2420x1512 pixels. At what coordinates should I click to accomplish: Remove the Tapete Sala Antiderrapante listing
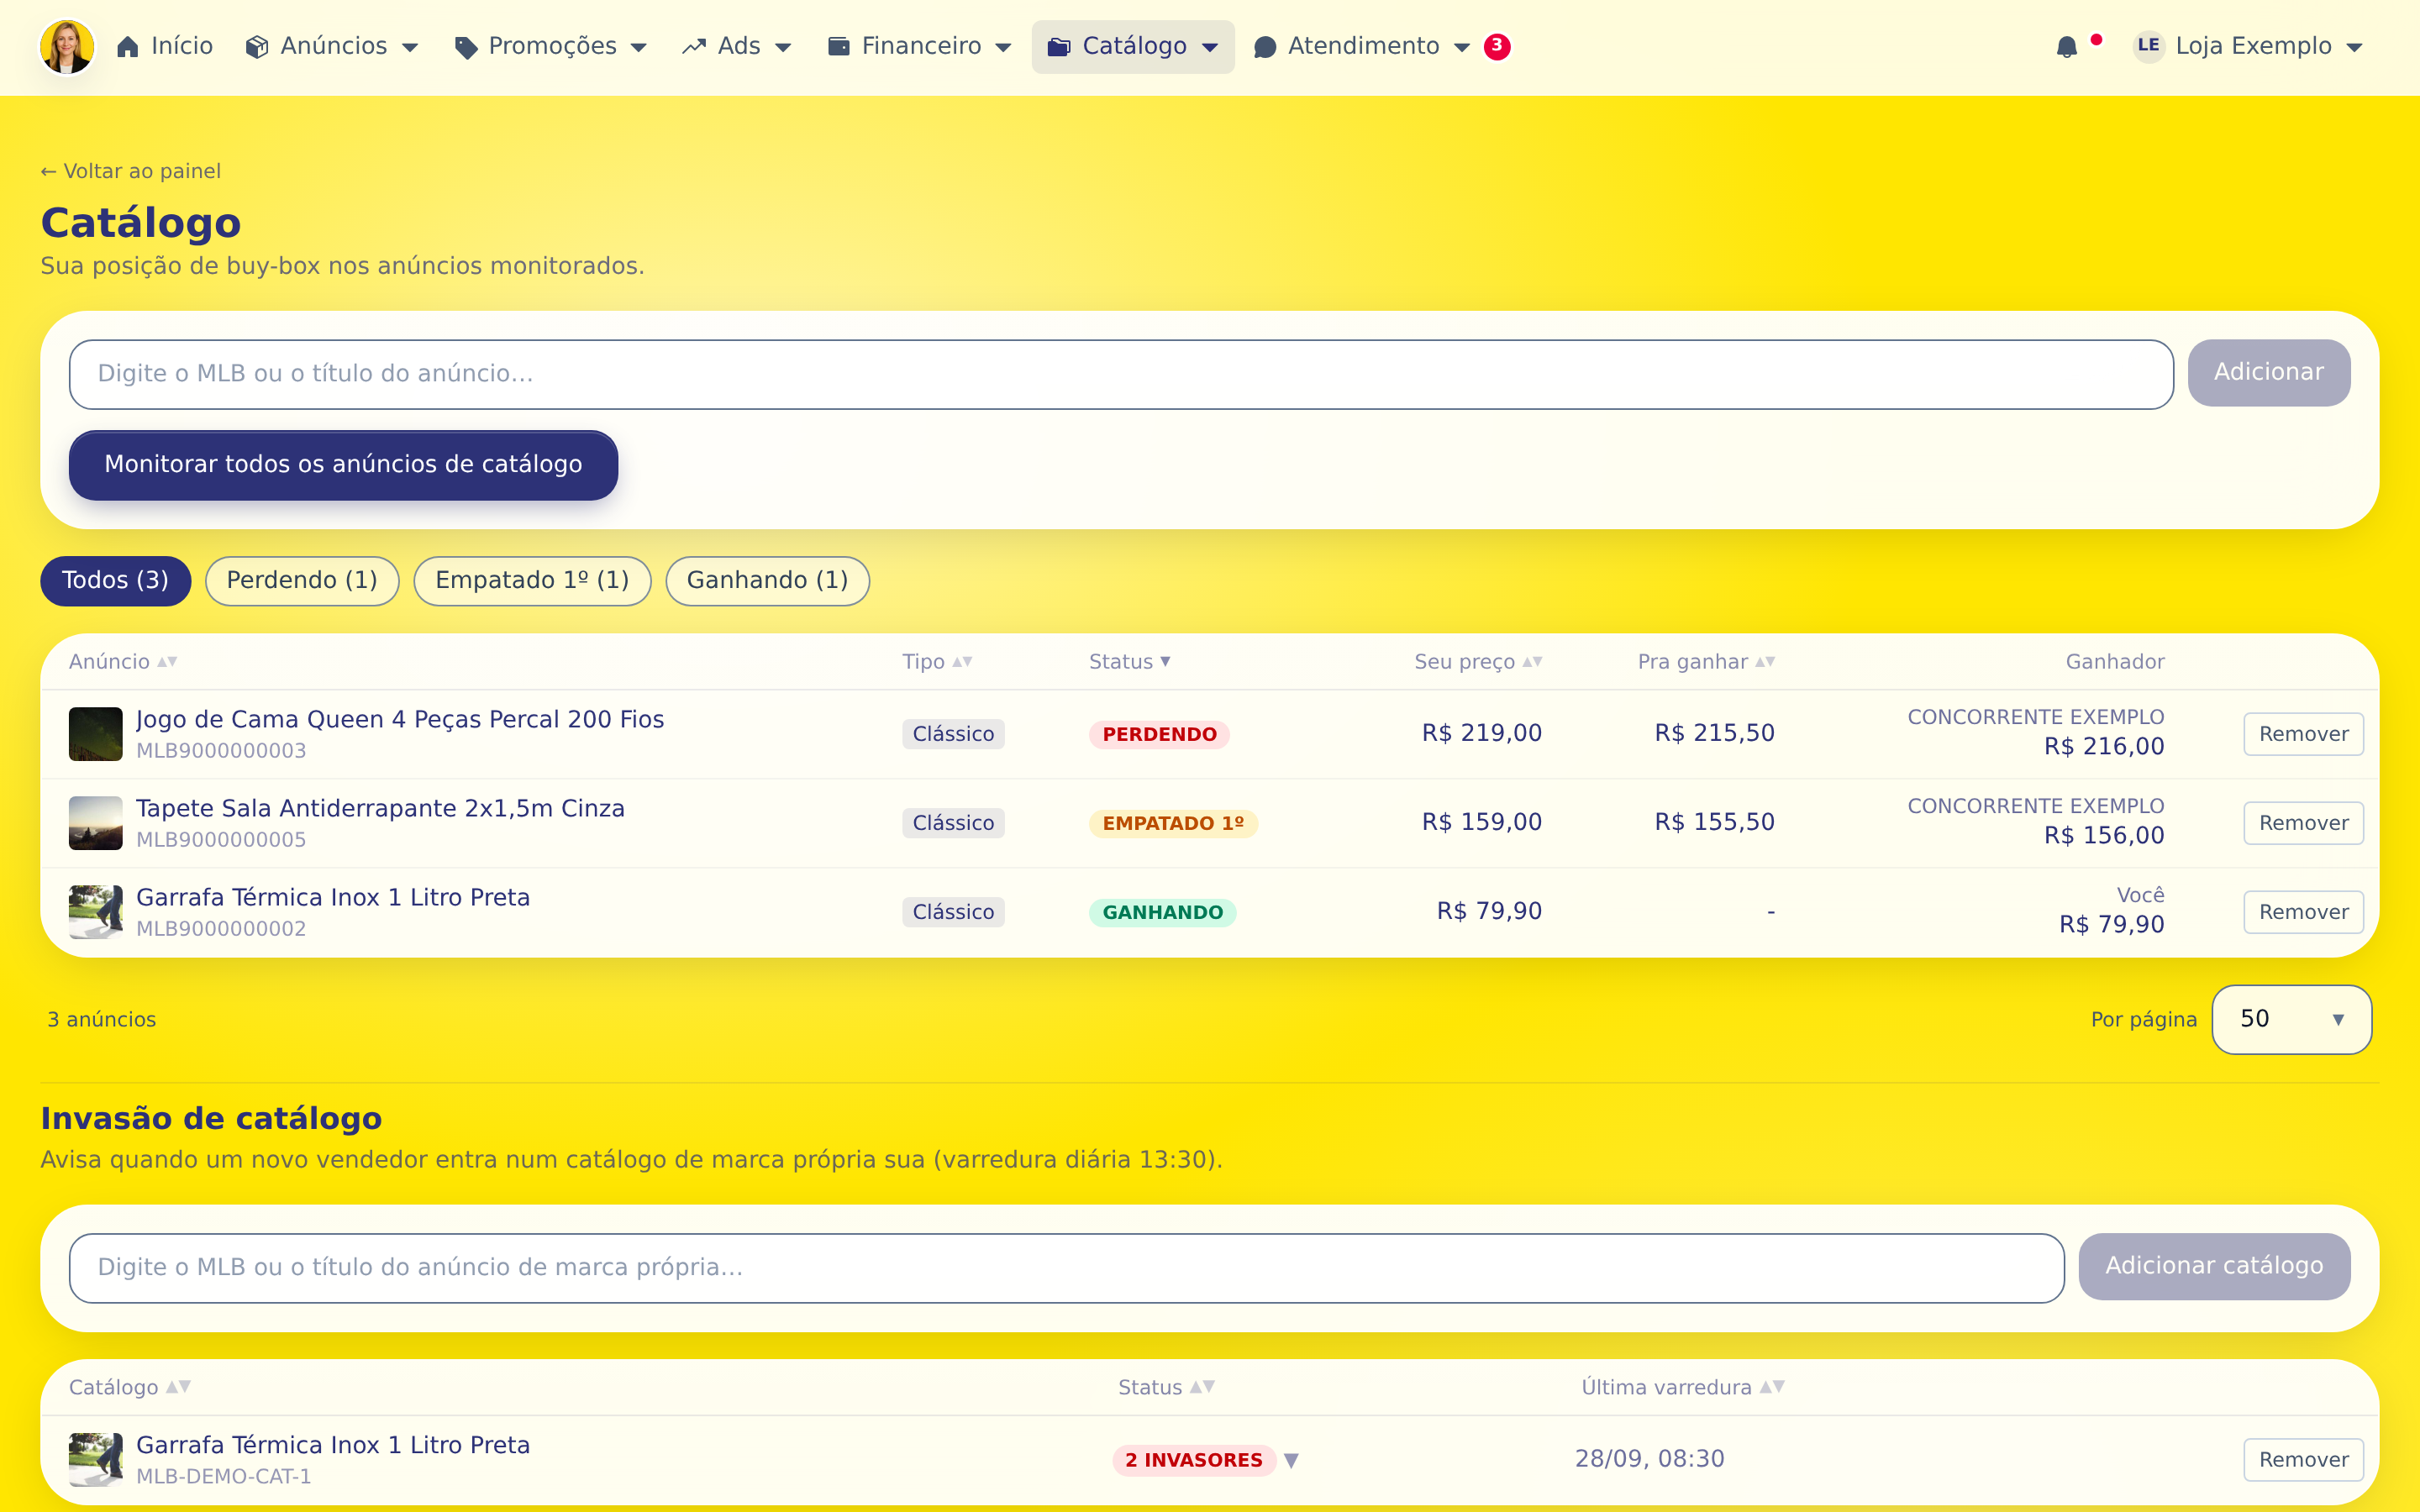point(2303,823)
